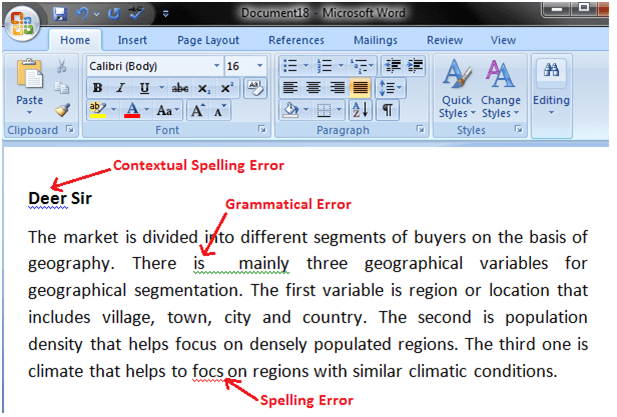Switch to the Insert tab
This screenshot has height=417, width=617.
pos(132,40)
